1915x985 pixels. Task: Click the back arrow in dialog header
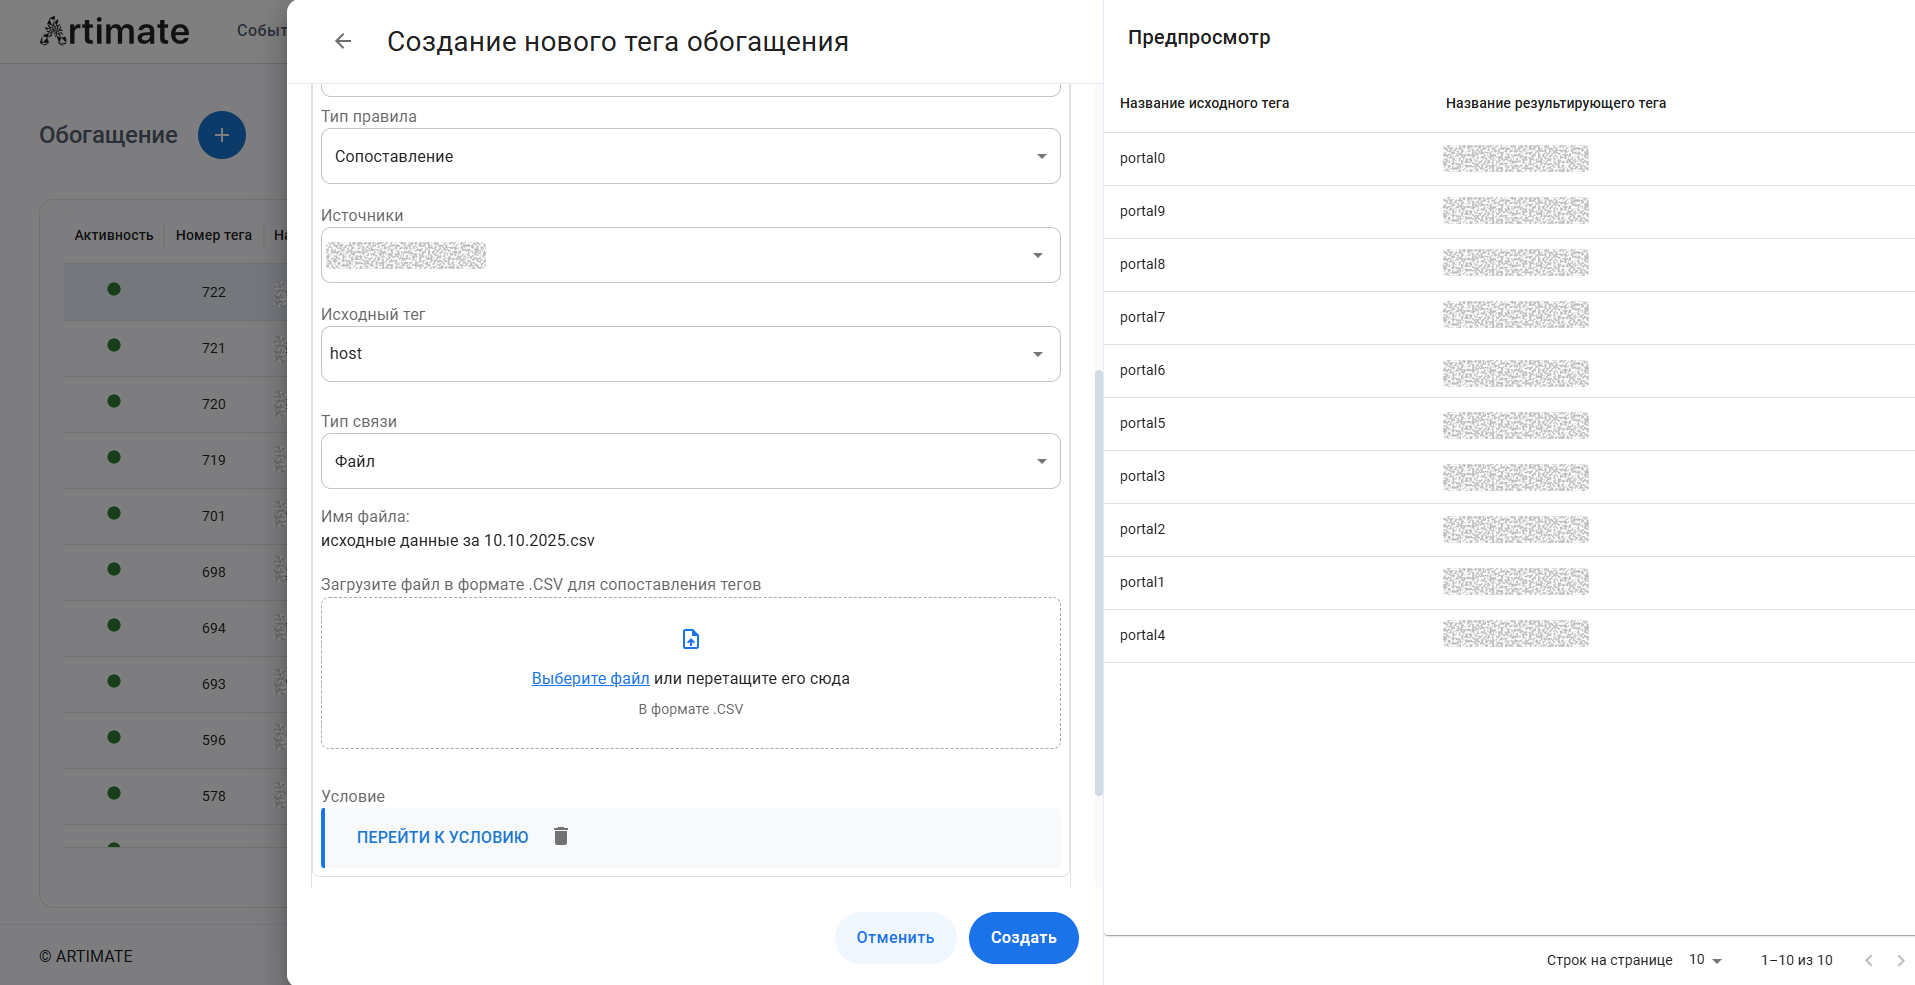[x=343, y=41]
